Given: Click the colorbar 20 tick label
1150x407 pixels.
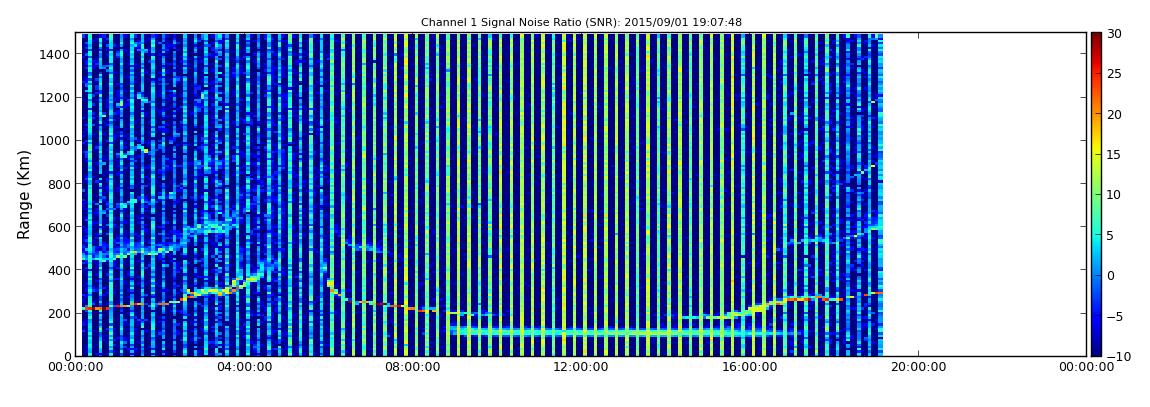Looking at the screenshot, I should coord(1114,114).
